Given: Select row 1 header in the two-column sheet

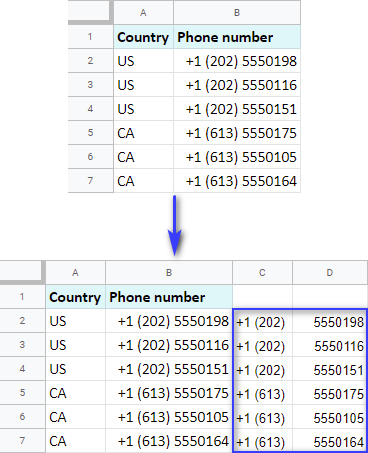Looking at the screenshot, I should click(x=91, y=37).
